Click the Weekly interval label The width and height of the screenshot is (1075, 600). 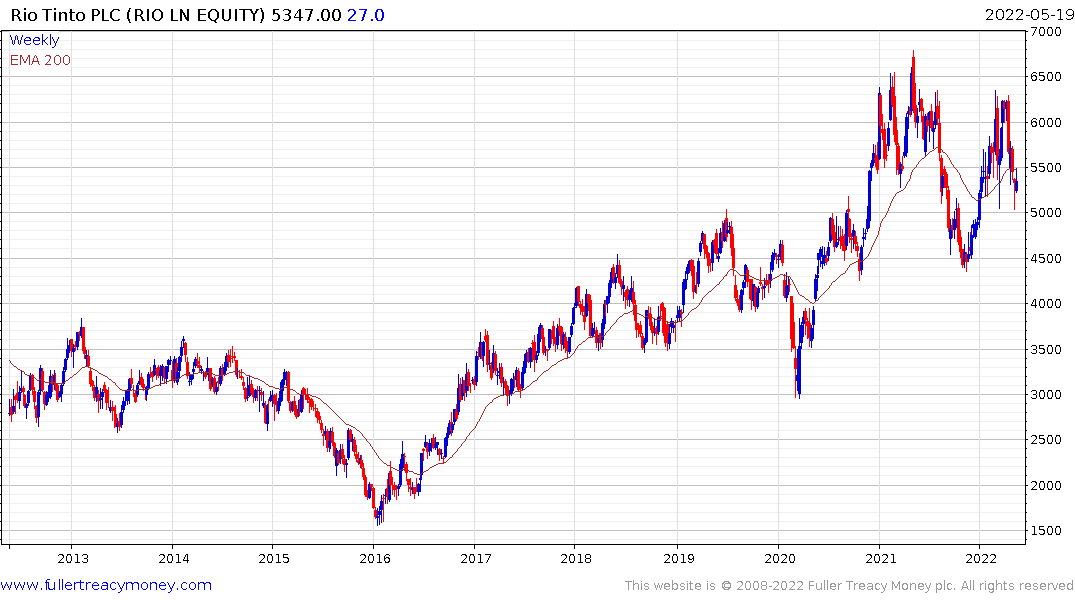[x=34, y=40]
